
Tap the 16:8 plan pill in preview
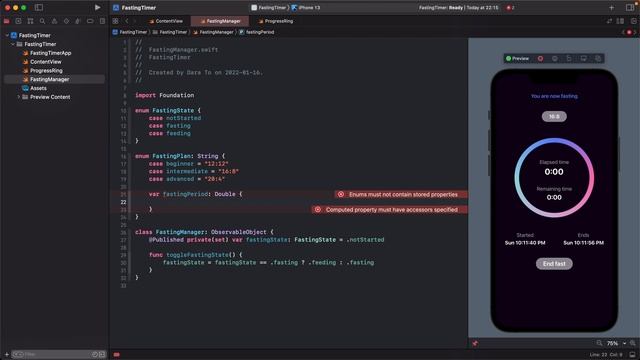click(x=554, y=116)
